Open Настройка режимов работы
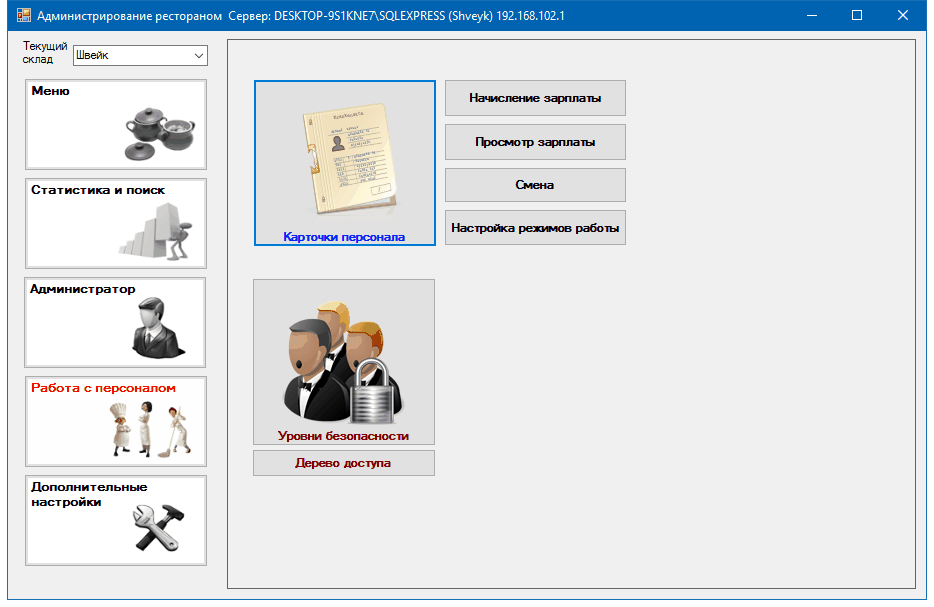934x607 pixels. tap(535, 228)
